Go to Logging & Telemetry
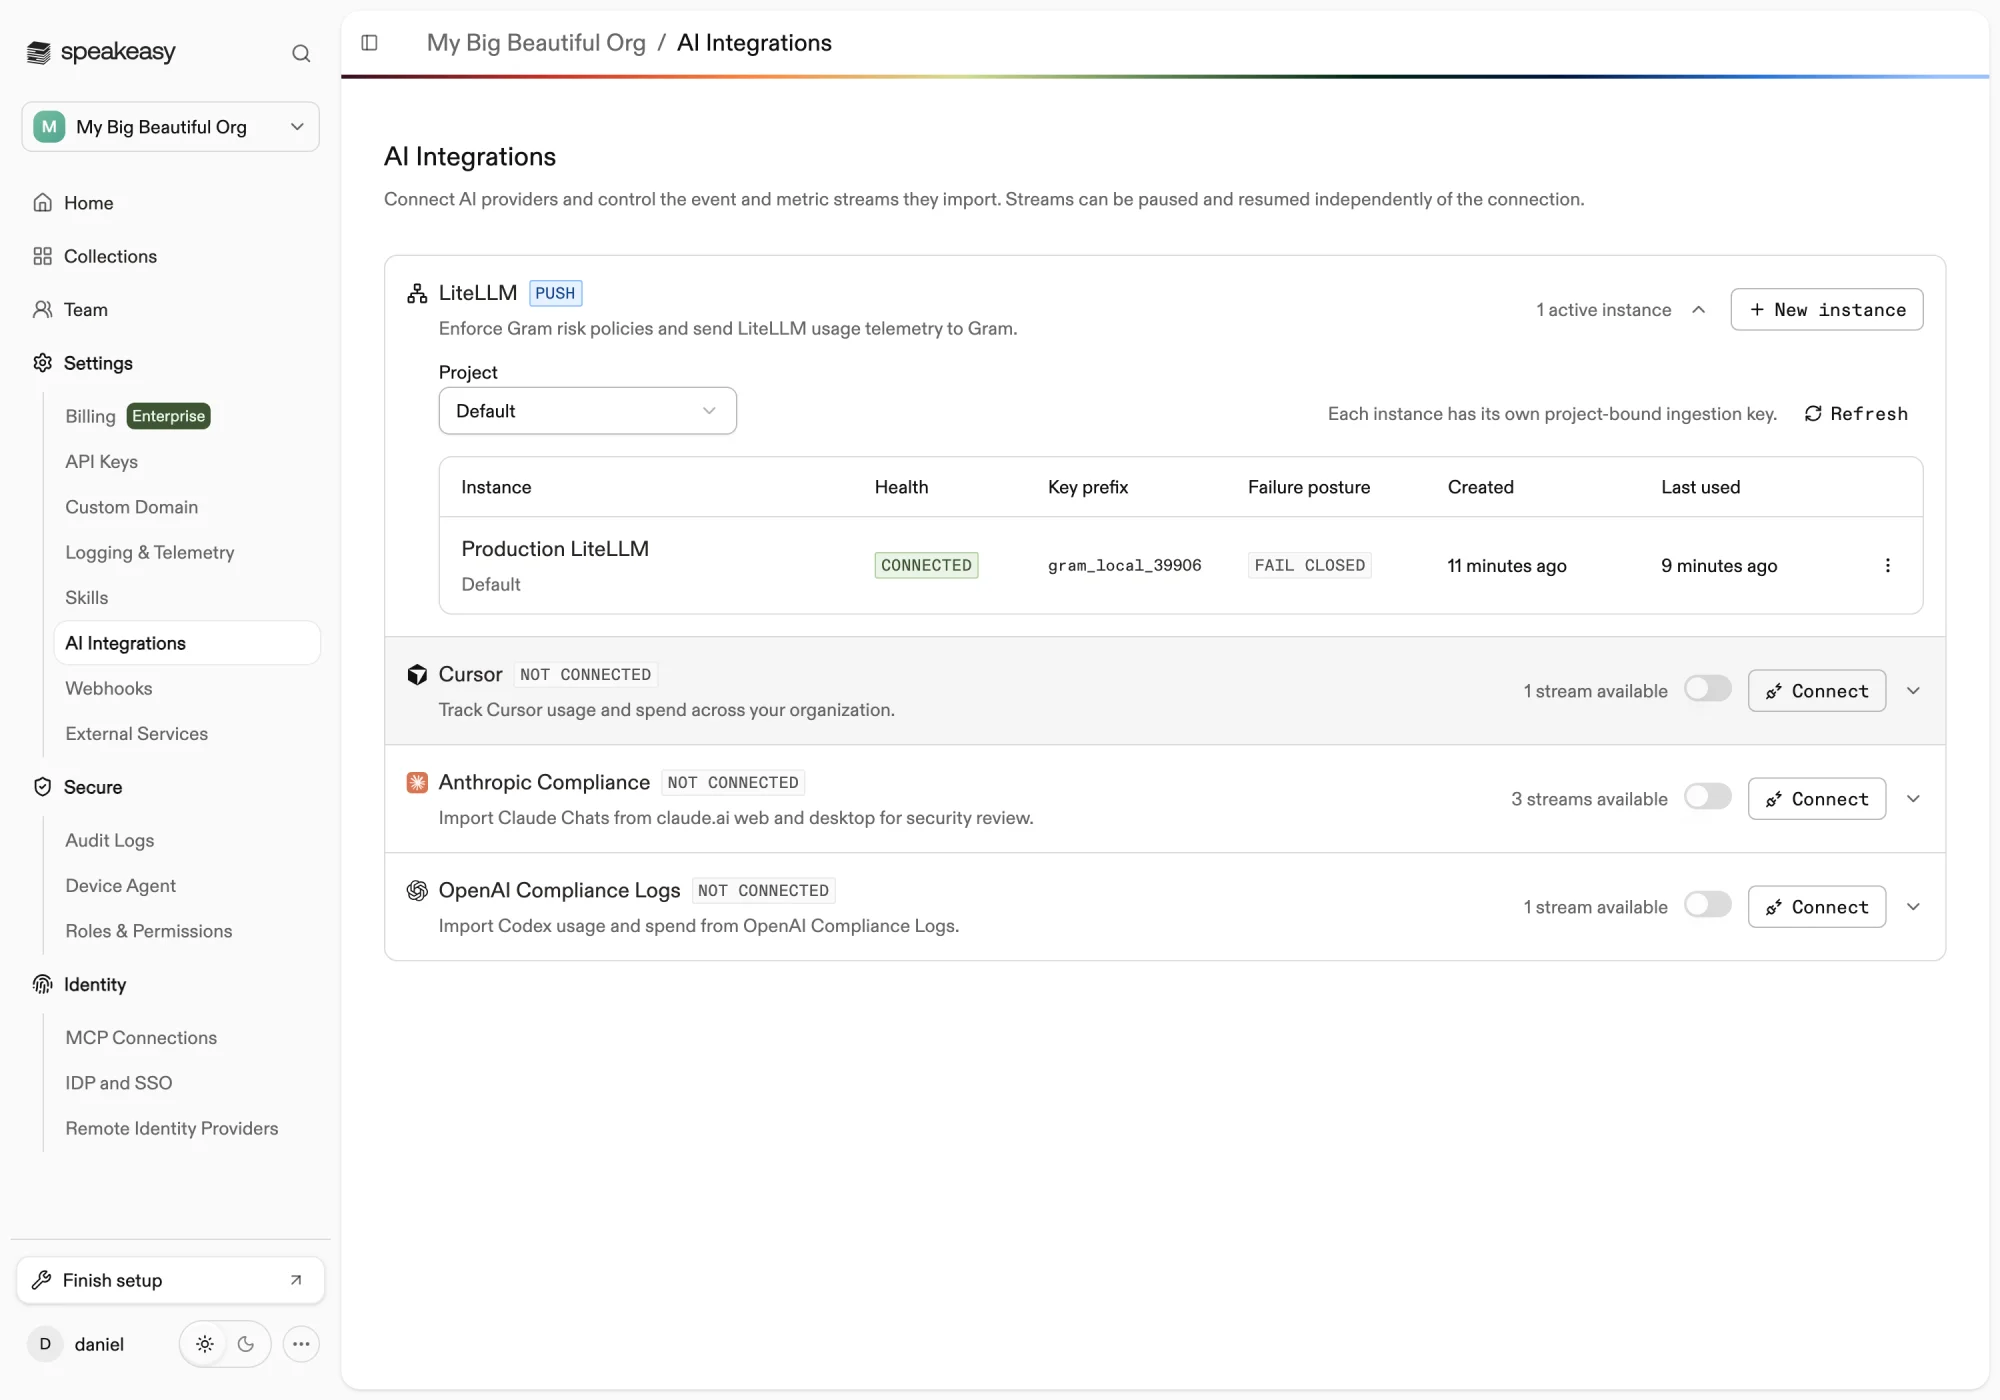Screen dimensions: 2000x1400 point(150,552)
